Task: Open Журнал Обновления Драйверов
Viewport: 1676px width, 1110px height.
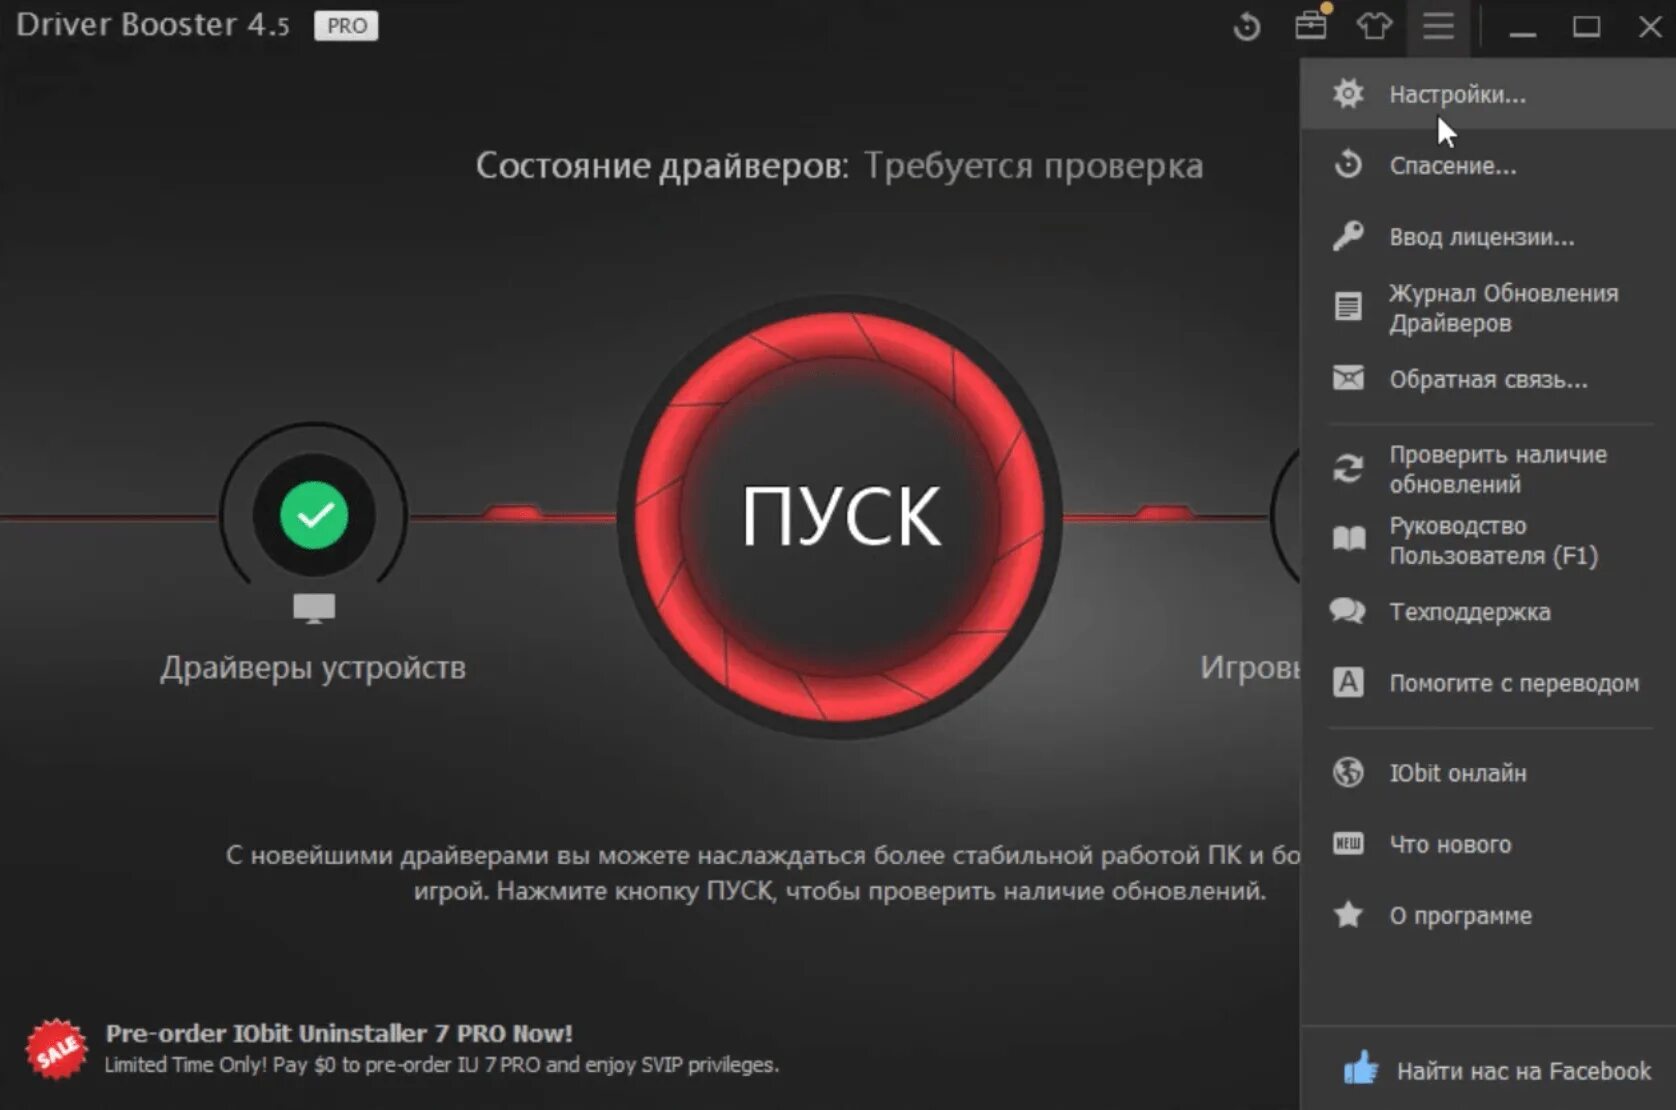Action: (1488, 307)
